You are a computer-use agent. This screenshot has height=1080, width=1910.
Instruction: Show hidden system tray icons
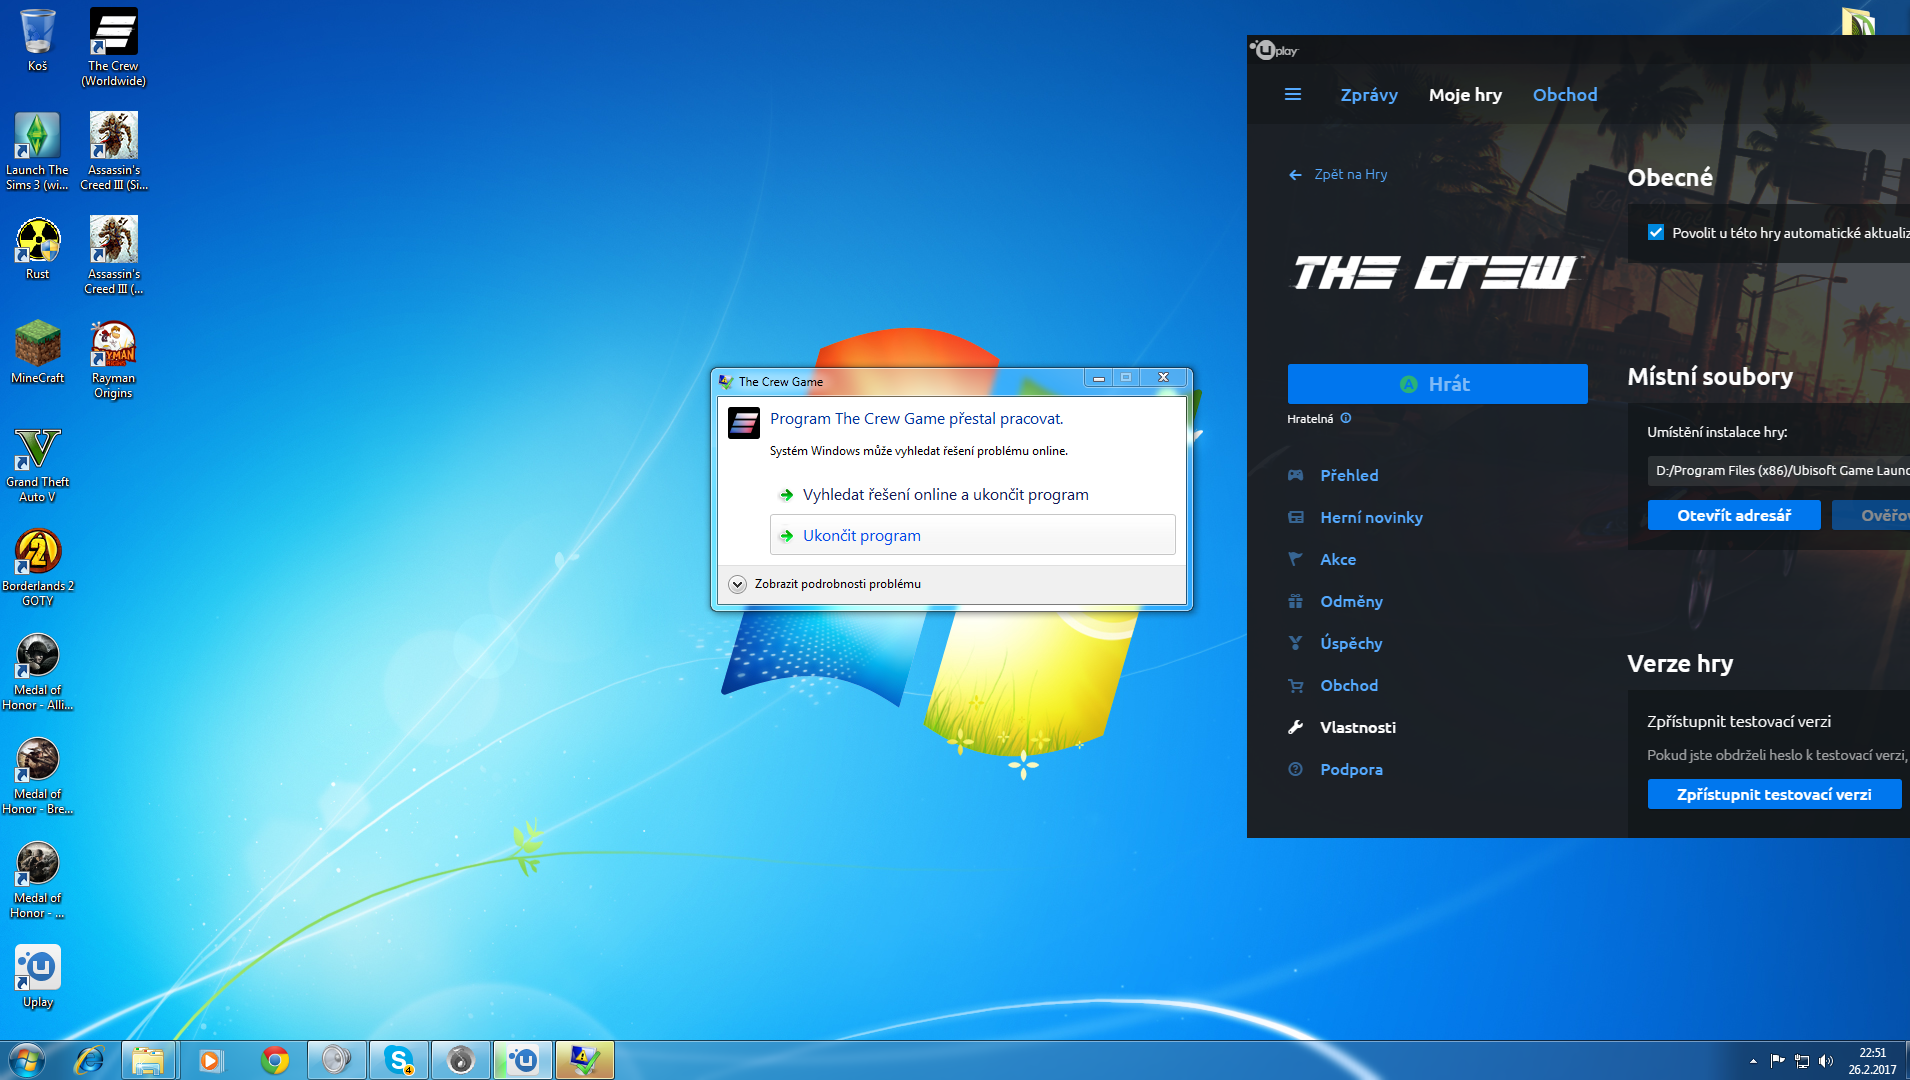click(x=1753, y=1061)
